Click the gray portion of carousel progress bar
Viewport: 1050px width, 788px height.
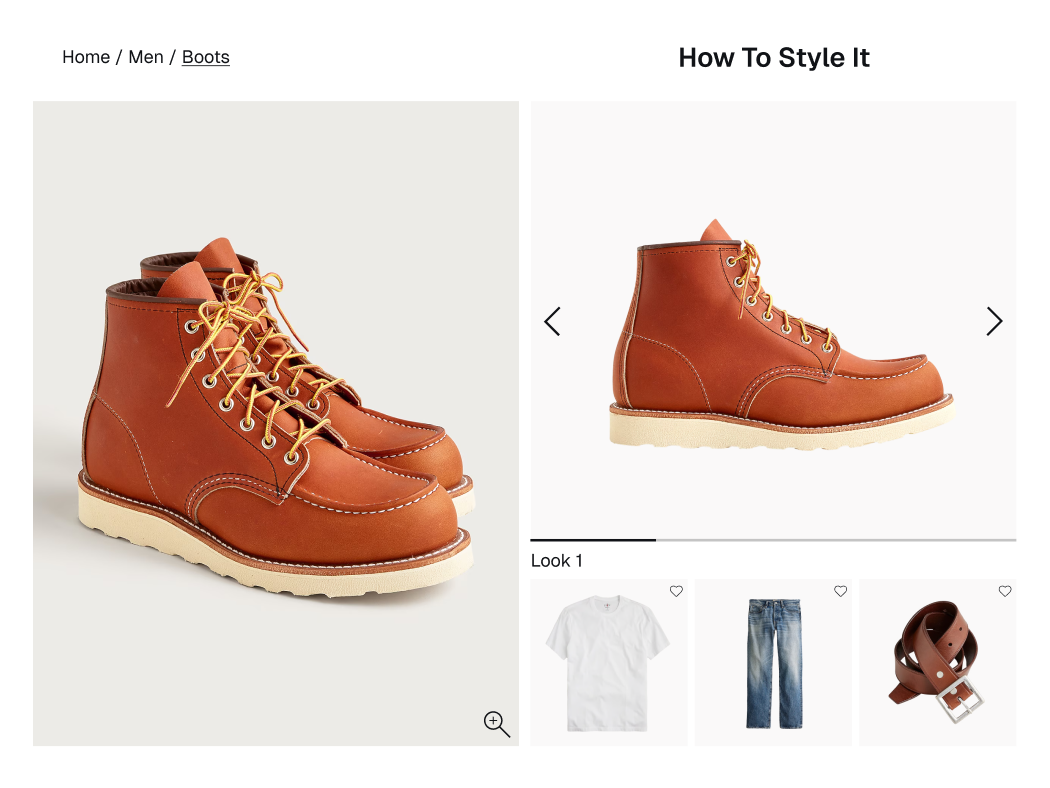tap(836, 540)
